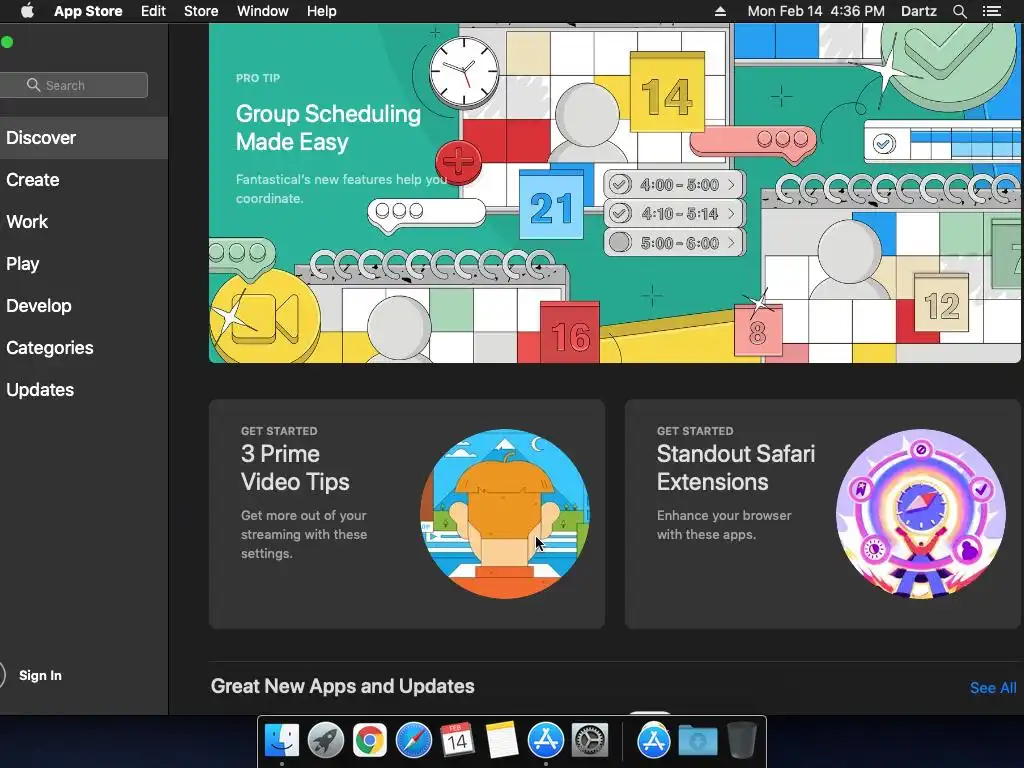1024x768 pixels.
Task: Click the magnifier icon in Search field
Action: pyautogui.click(x=33, y=85)
